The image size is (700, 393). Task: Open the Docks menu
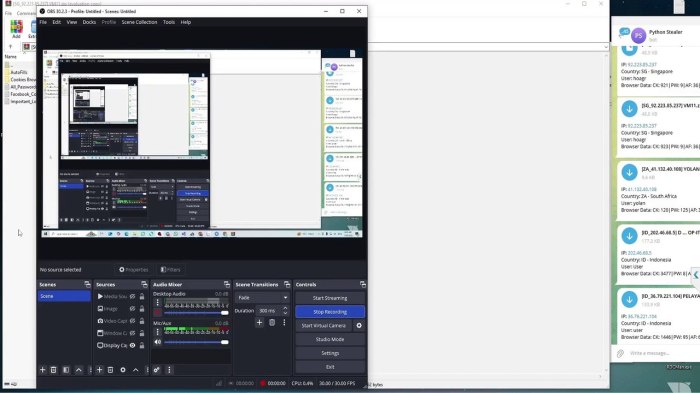pyautogui.click(x=89, y=22)
